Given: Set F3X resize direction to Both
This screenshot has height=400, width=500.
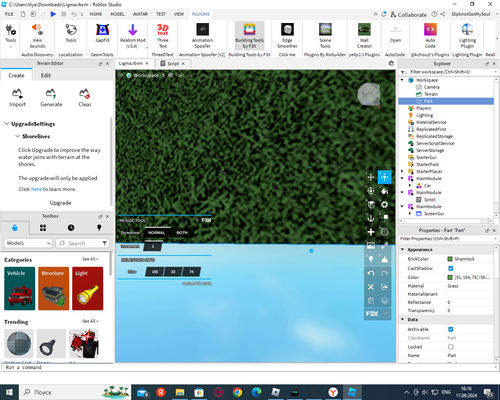Looking at the screenshot, I should (182, 233).
